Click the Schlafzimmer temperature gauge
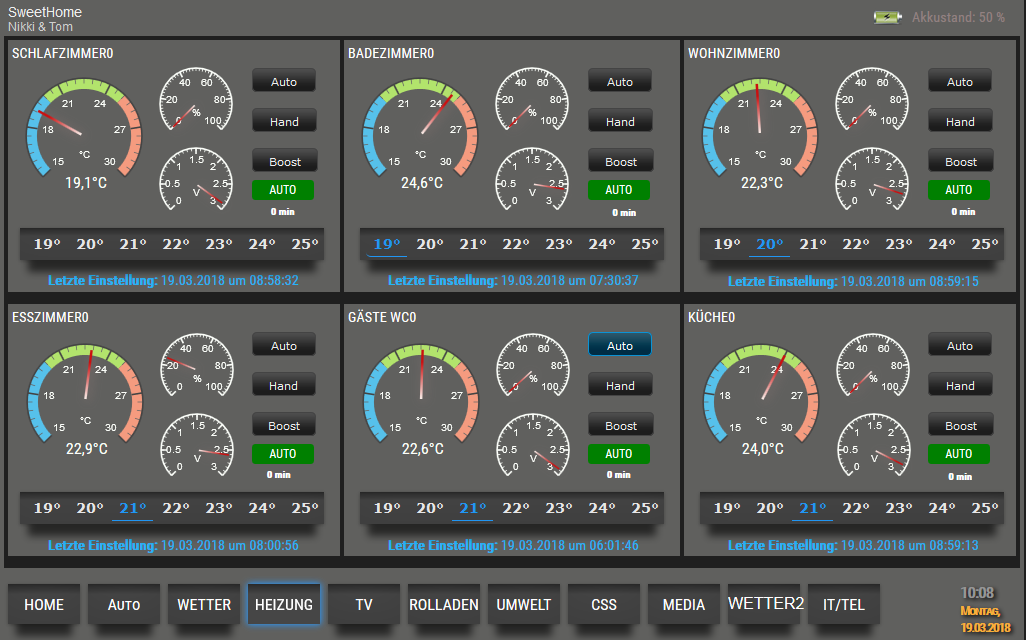 (85, 128)
